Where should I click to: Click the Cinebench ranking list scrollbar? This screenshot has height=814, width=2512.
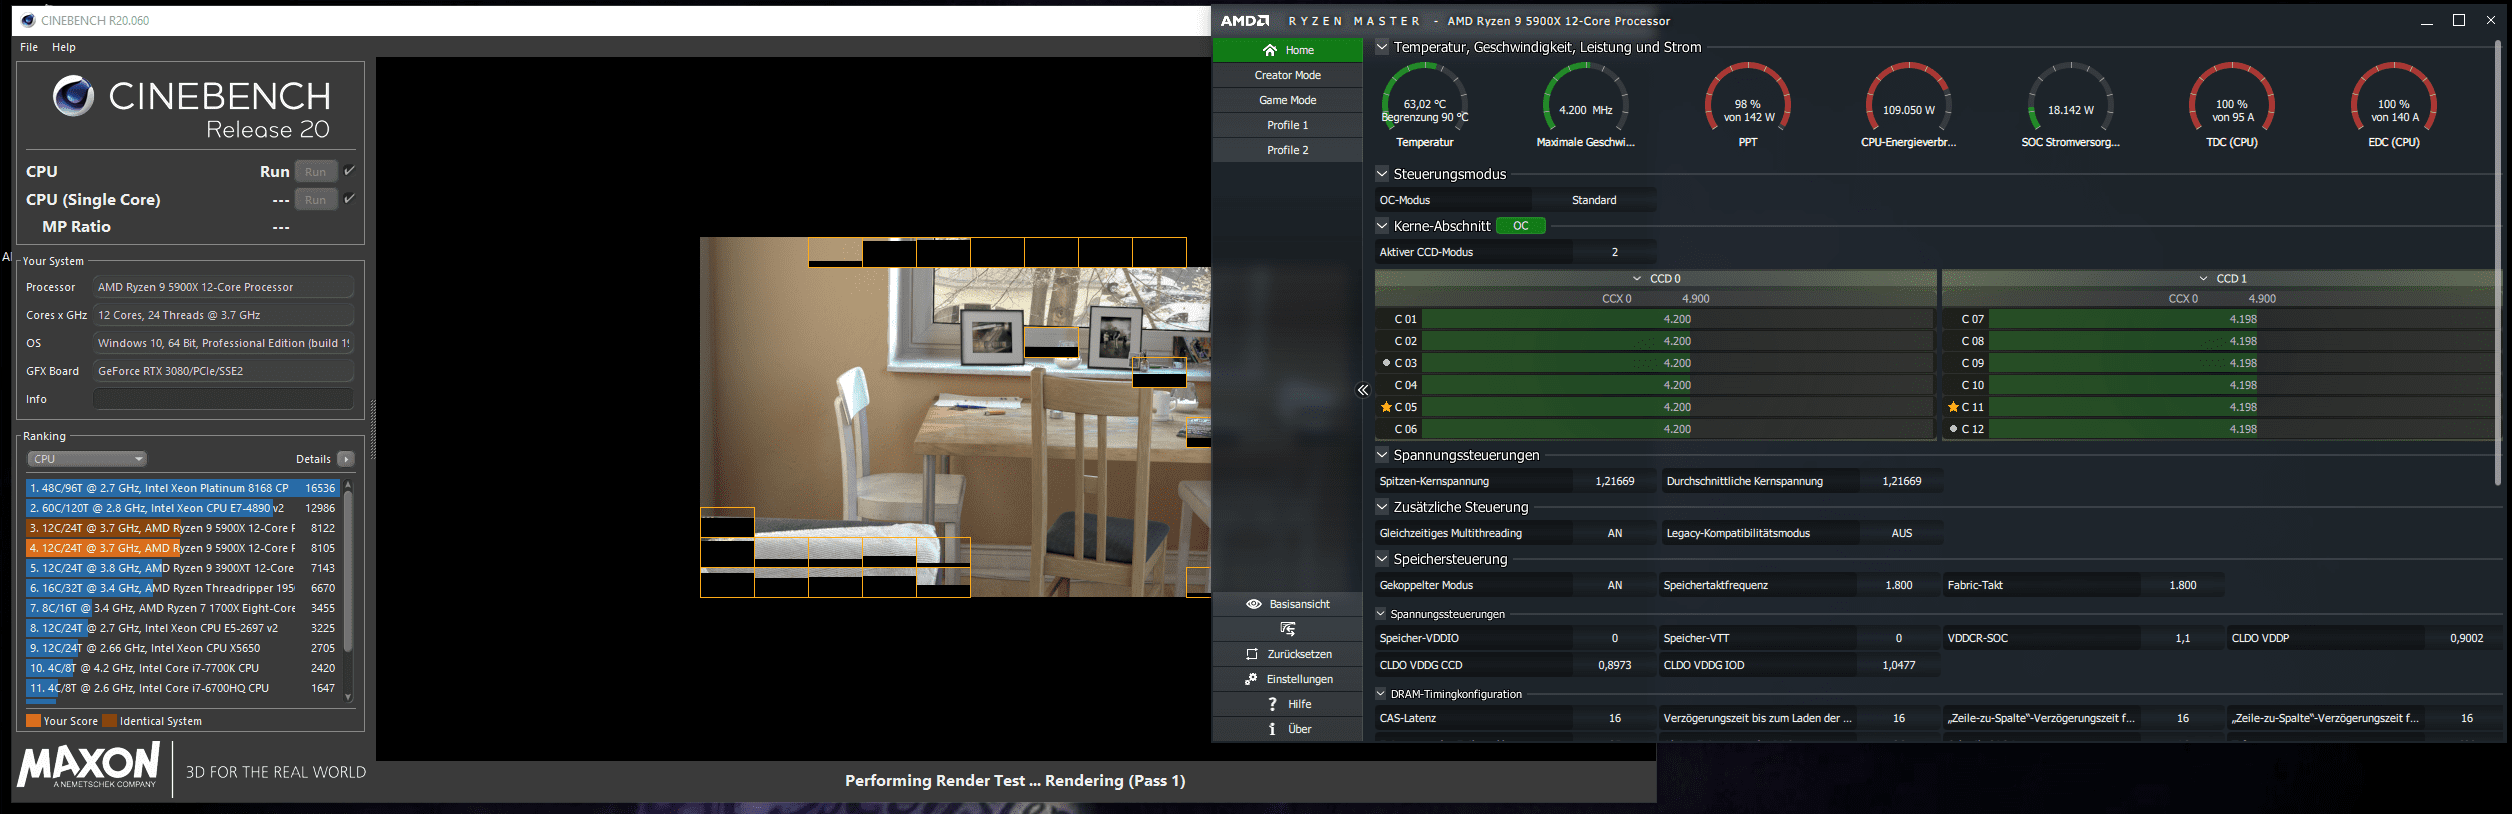[x=348, y=570]
